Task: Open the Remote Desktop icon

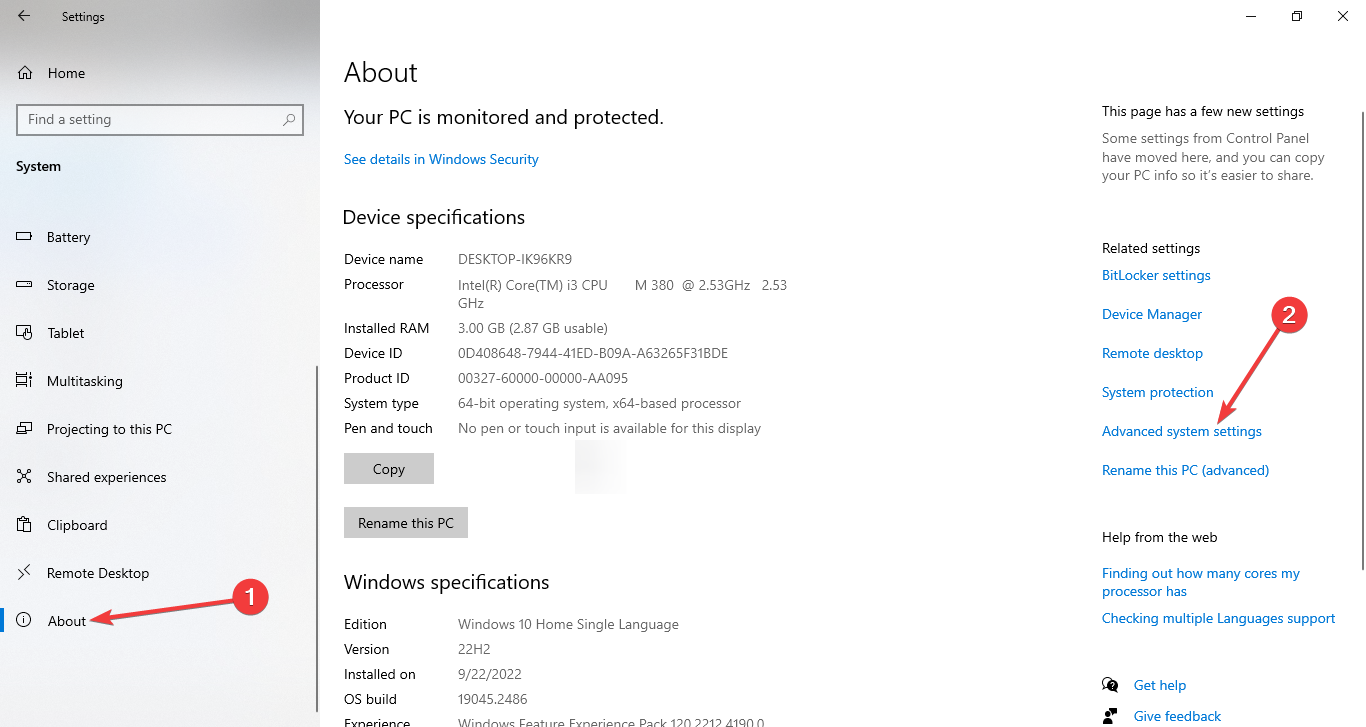Action: click(24, 572)
